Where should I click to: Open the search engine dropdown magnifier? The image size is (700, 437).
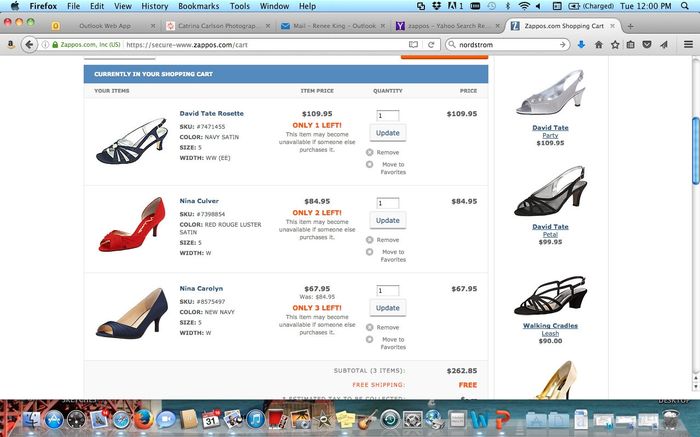point(454,44)
